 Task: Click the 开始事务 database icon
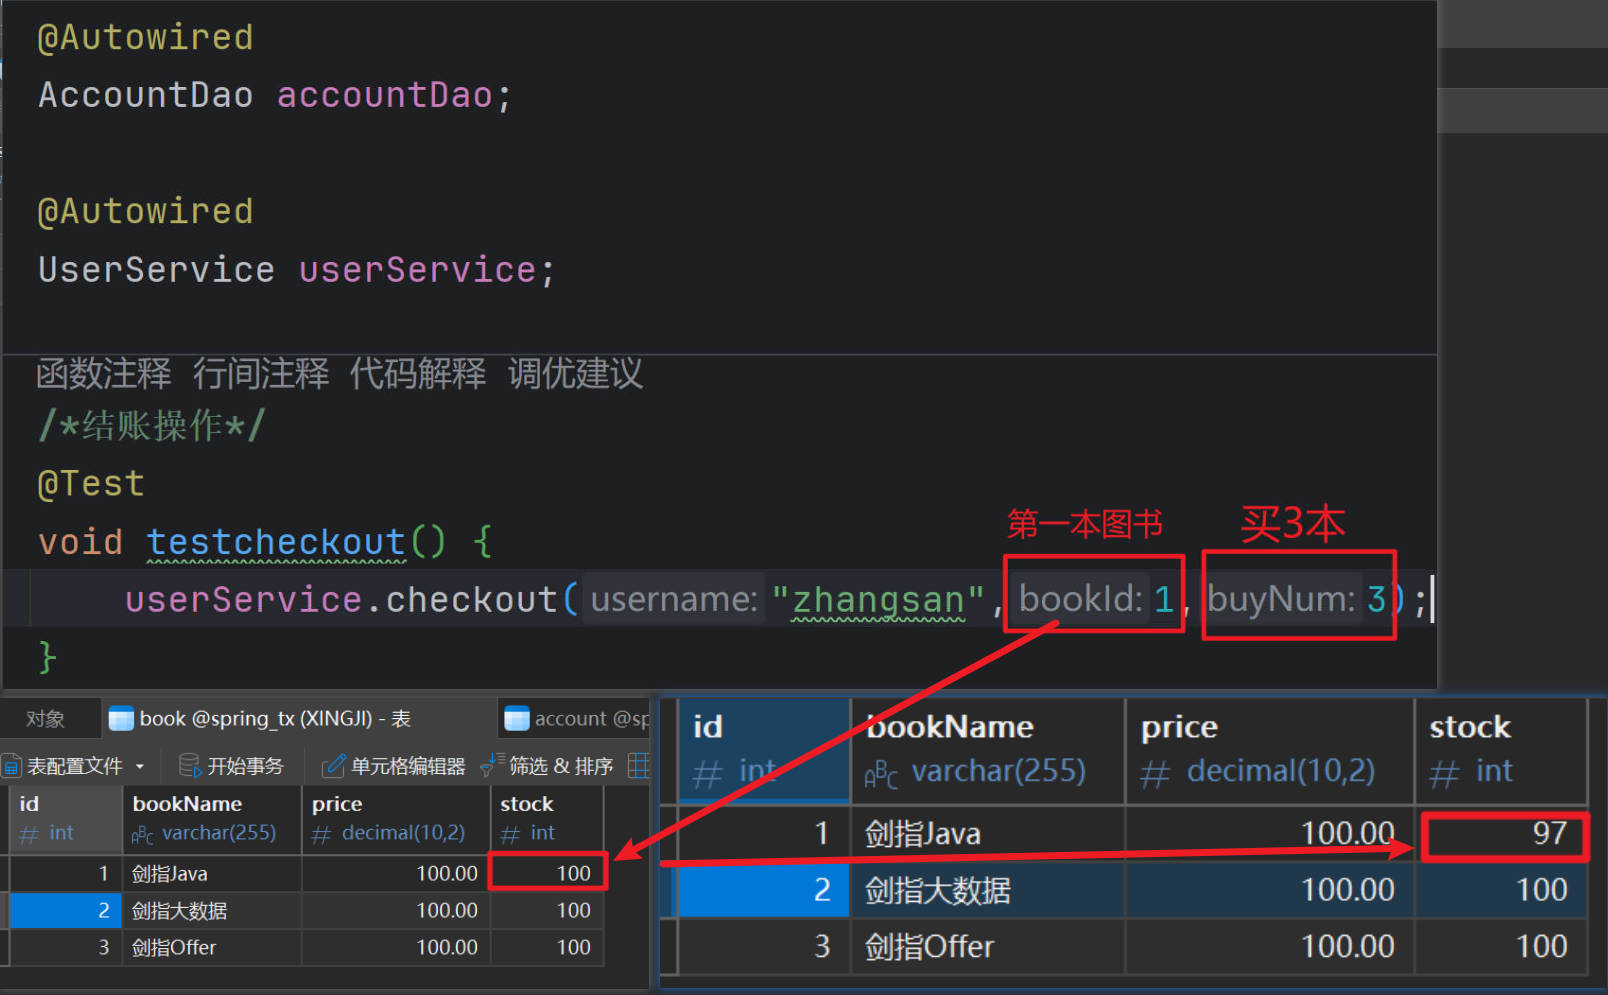tap(189, 766)
